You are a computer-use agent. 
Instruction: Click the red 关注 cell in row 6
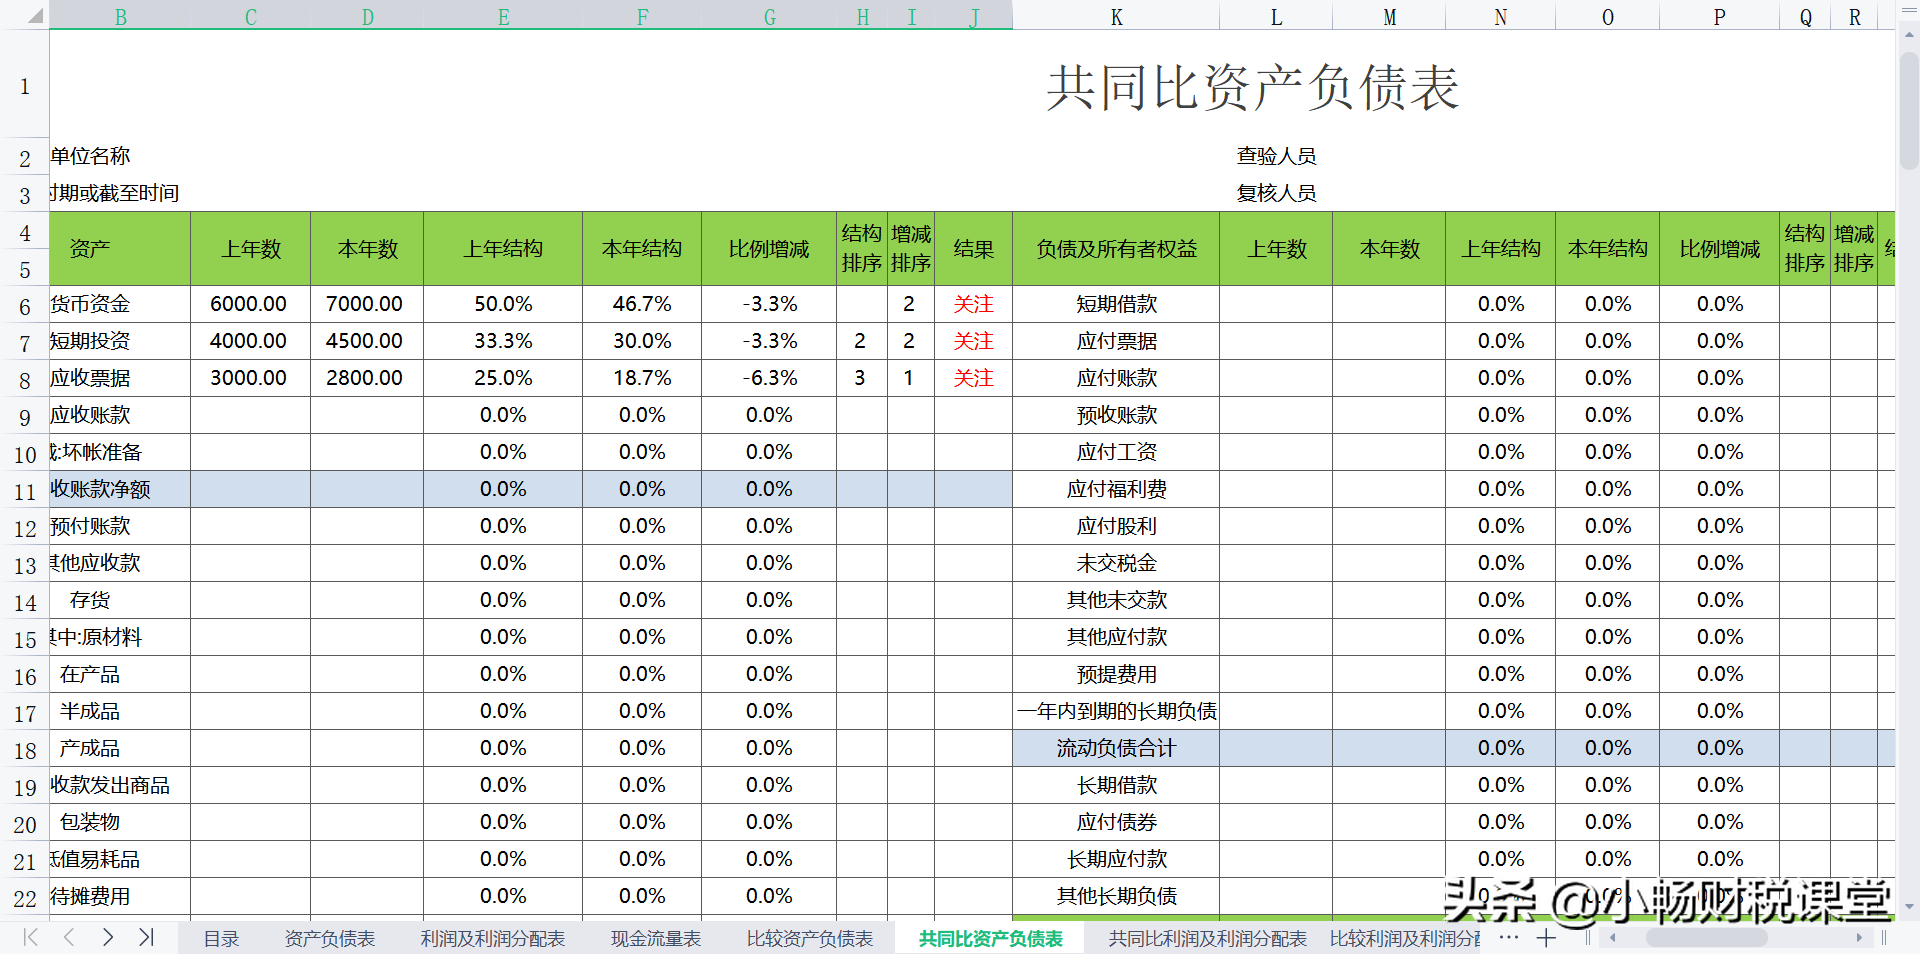click(x=972, y=304)
